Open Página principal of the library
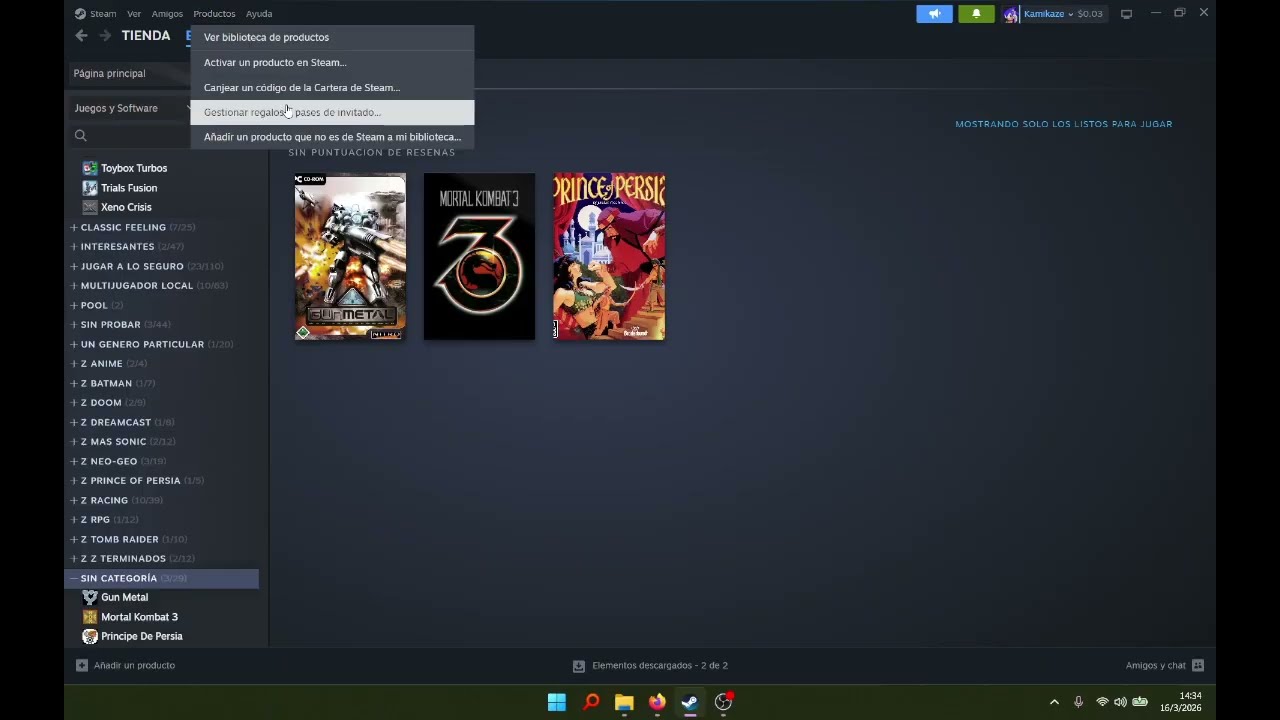Screen dimensions: 1280x720 click(109, 73)
